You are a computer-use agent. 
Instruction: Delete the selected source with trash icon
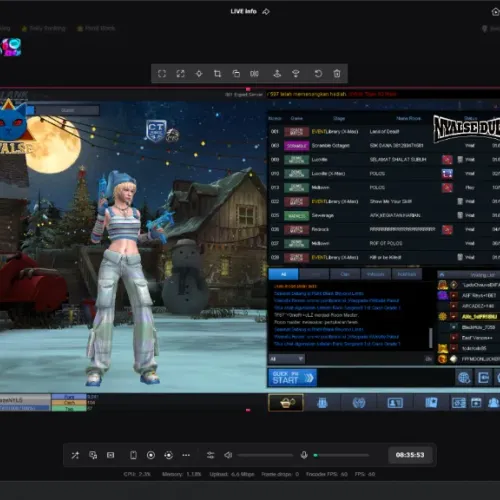pos(337,73)
